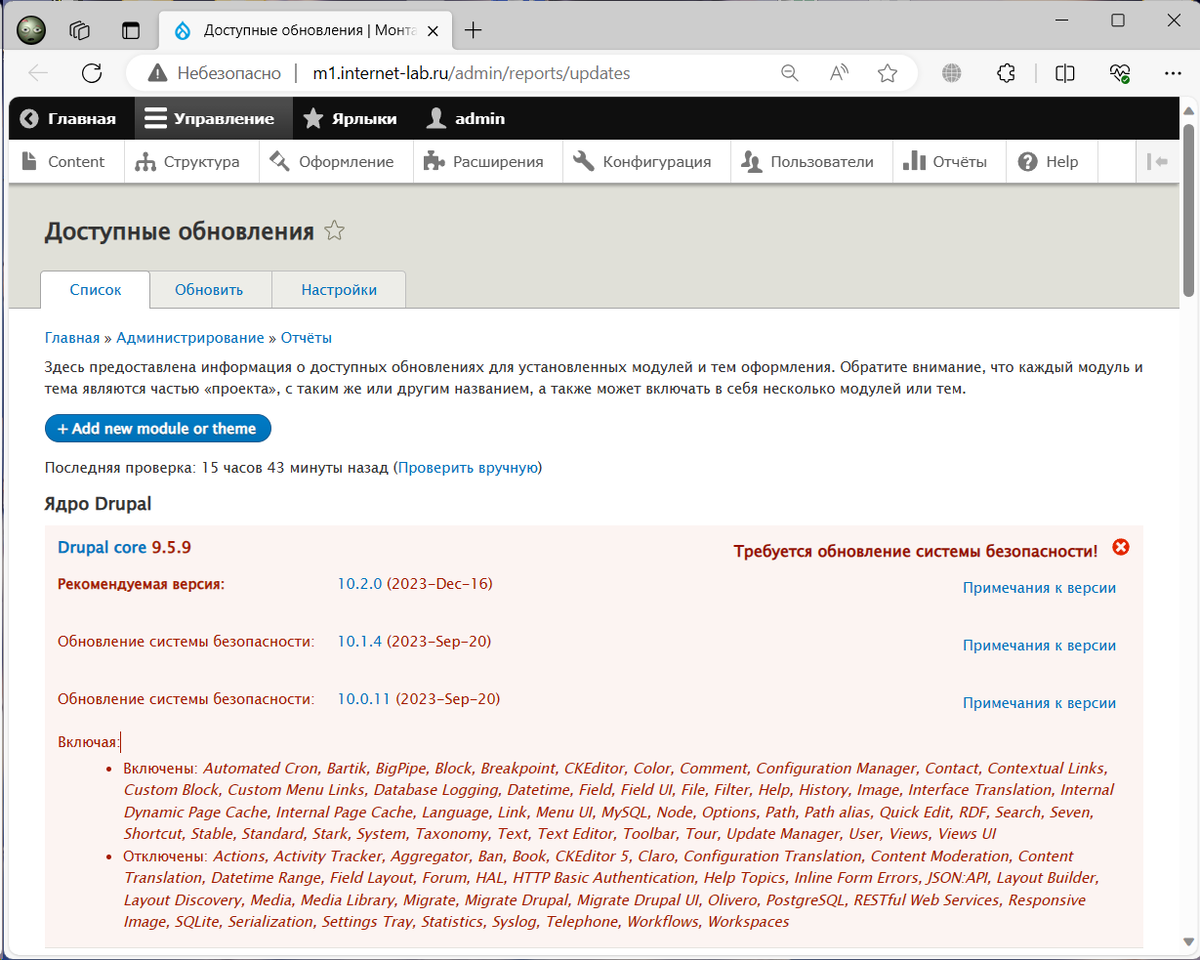Click the Ядро Drupal heading
The height and width of the screenshot is (960, 1200).
[98, 503]
